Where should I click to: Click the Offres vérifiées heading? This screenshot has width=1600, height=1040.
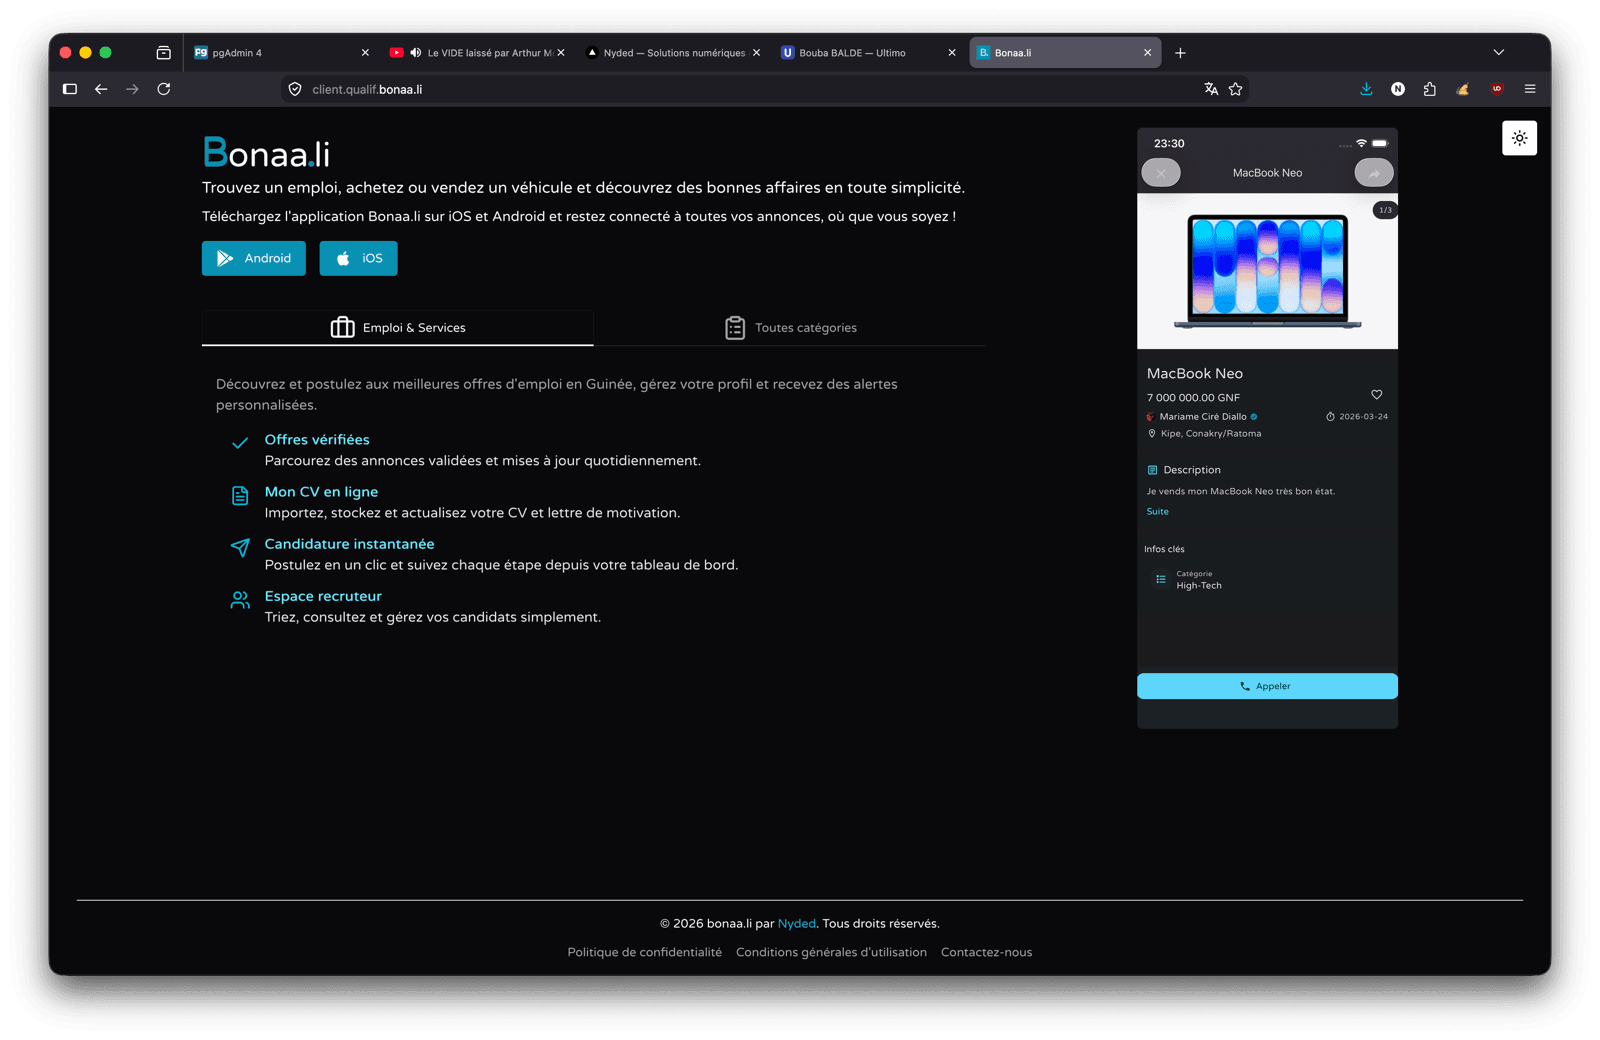317,440
